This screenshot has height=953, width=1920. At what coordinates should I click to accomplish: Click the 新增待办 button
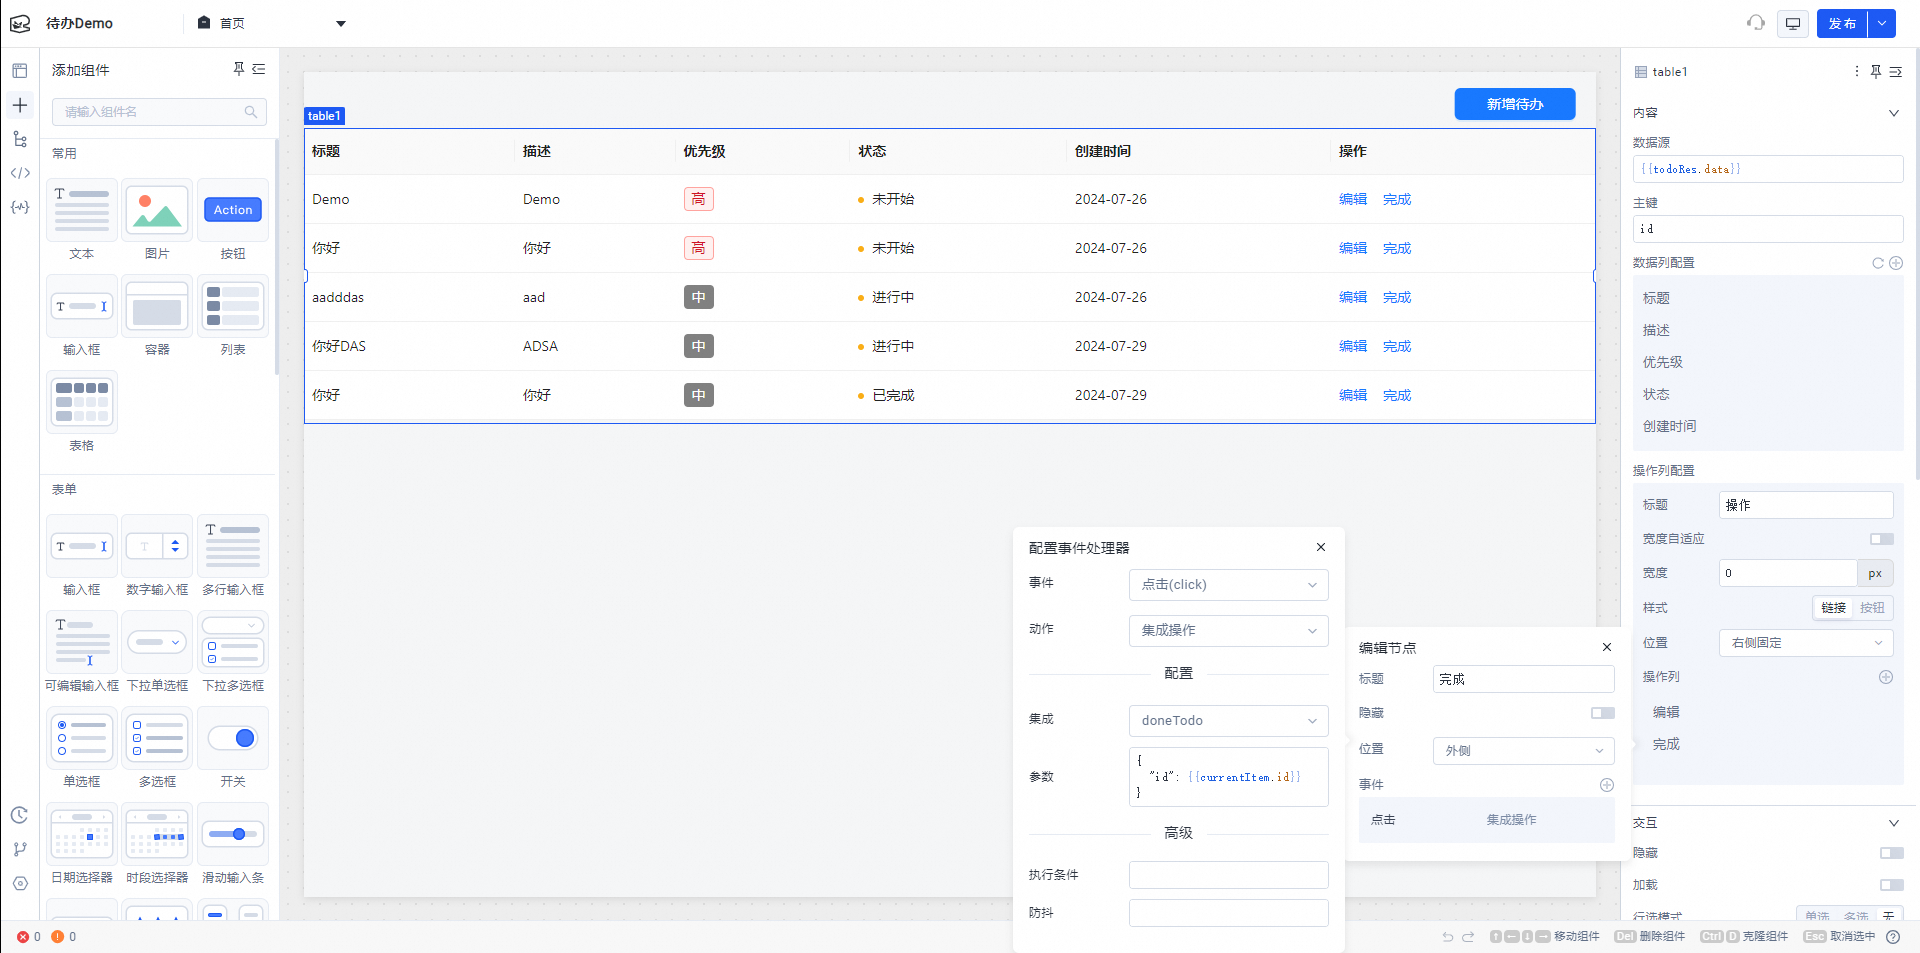[1514, 104]
